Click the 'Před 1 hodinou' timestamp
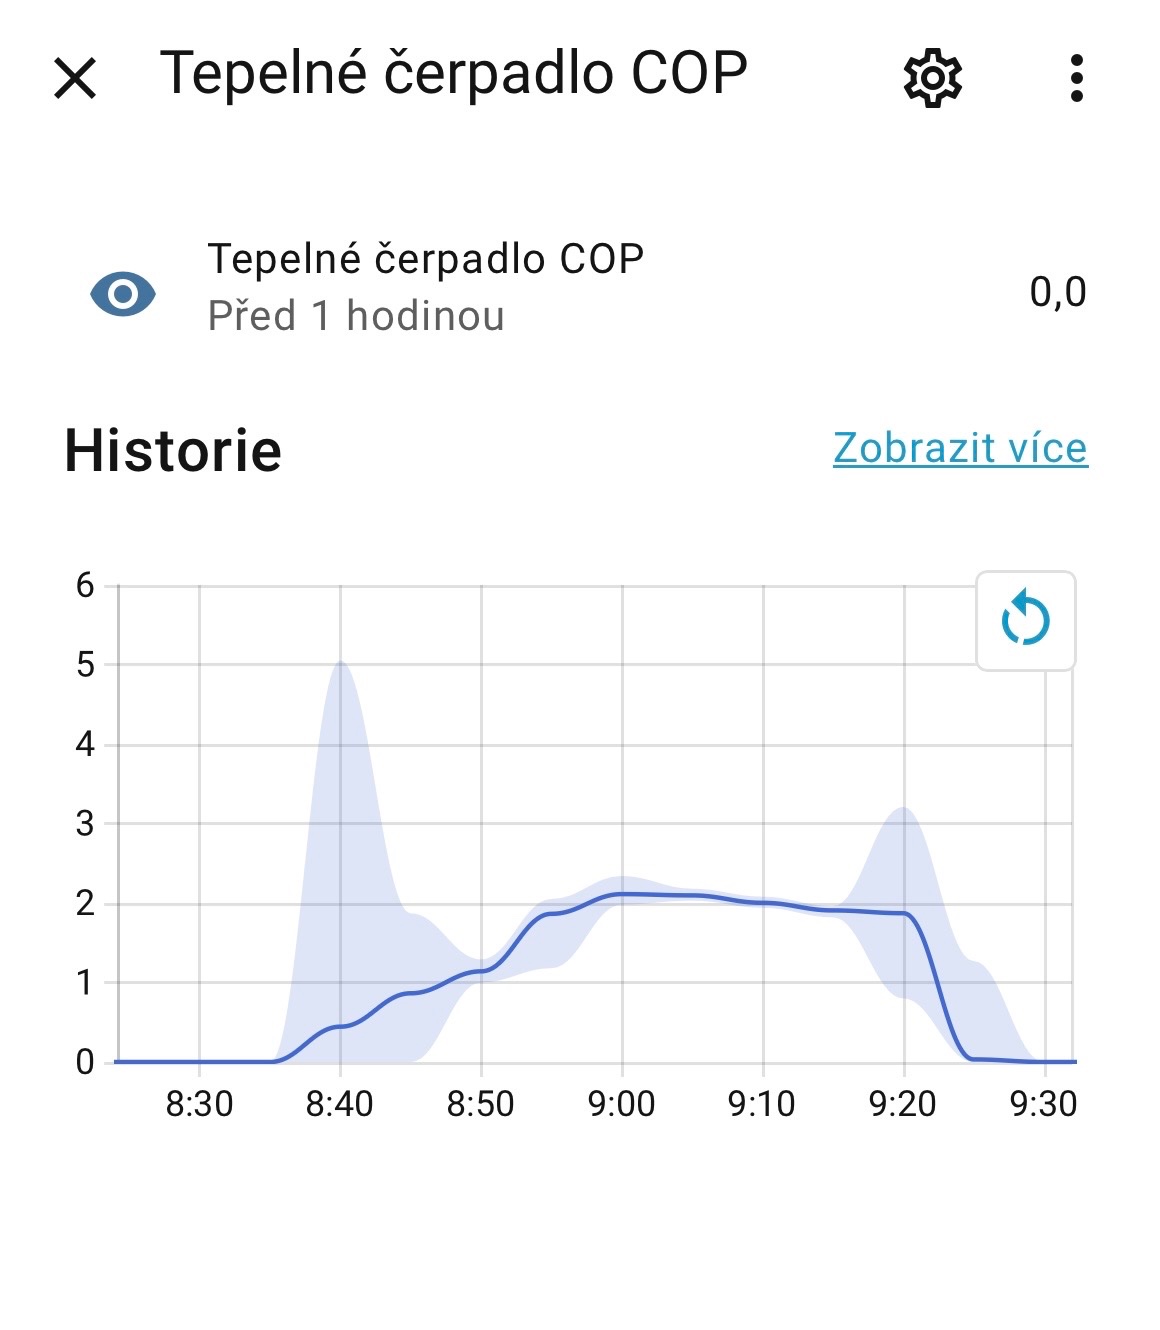The width and height of the screenshot is (1160, 1330). (356, 316)
